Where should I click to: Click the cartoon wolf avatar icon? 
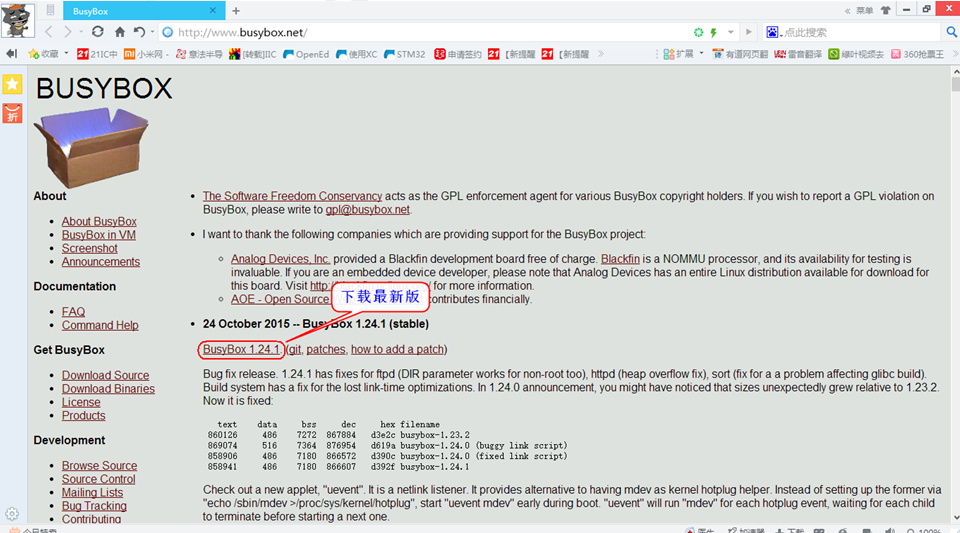[17, 20]
